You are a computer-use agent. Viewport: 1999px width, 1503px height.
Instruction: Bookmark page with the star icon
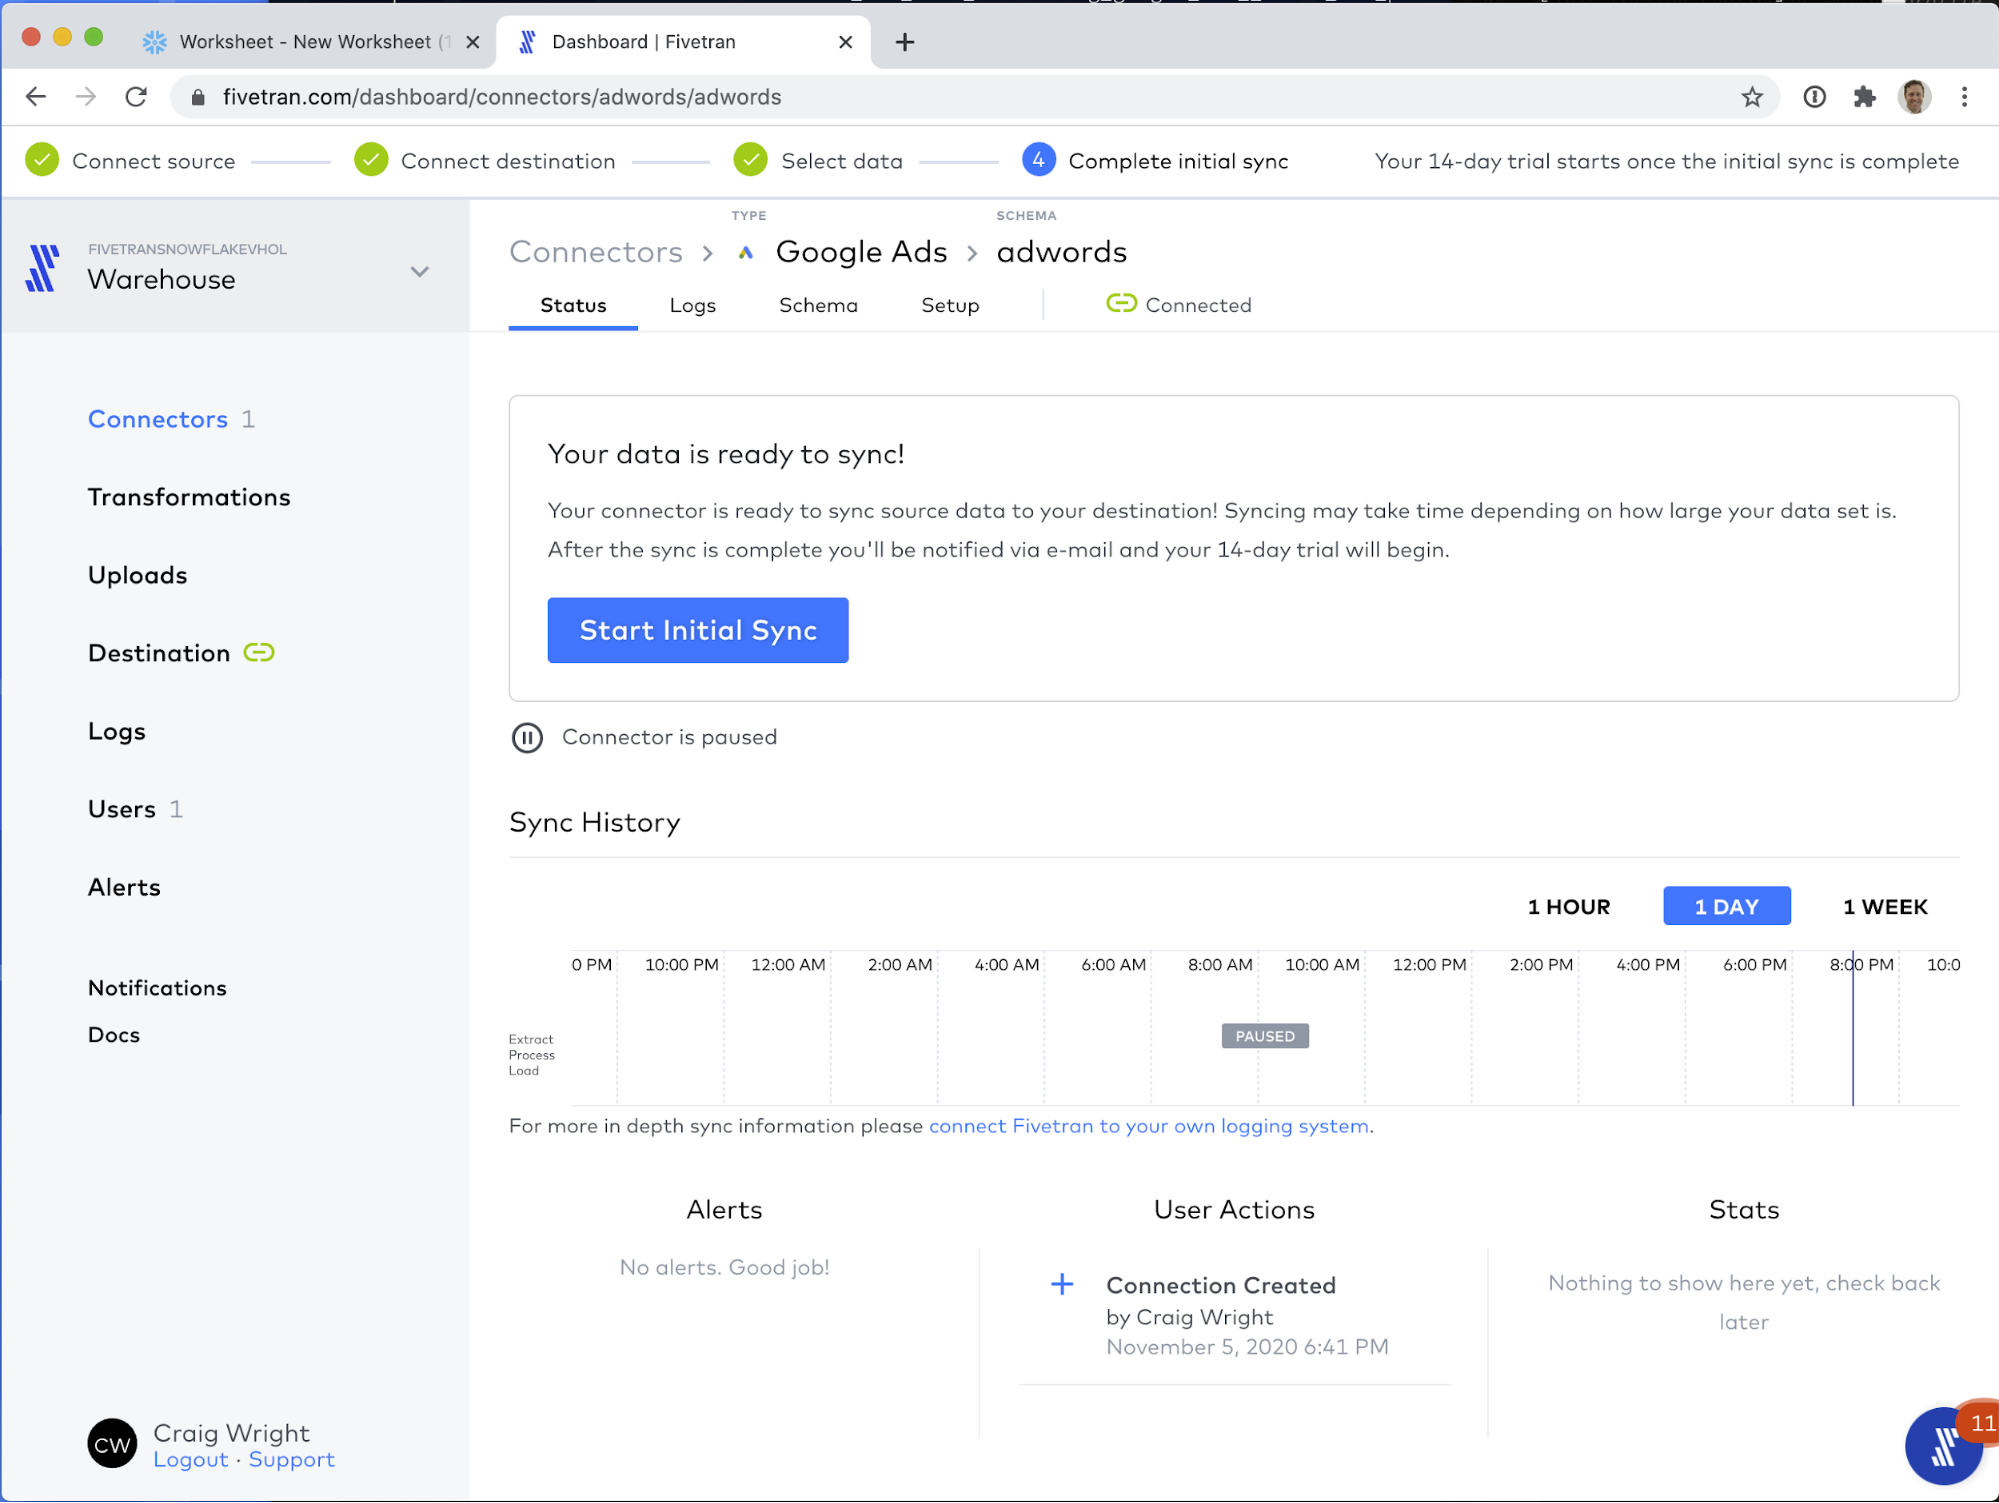coord(1751,97)
